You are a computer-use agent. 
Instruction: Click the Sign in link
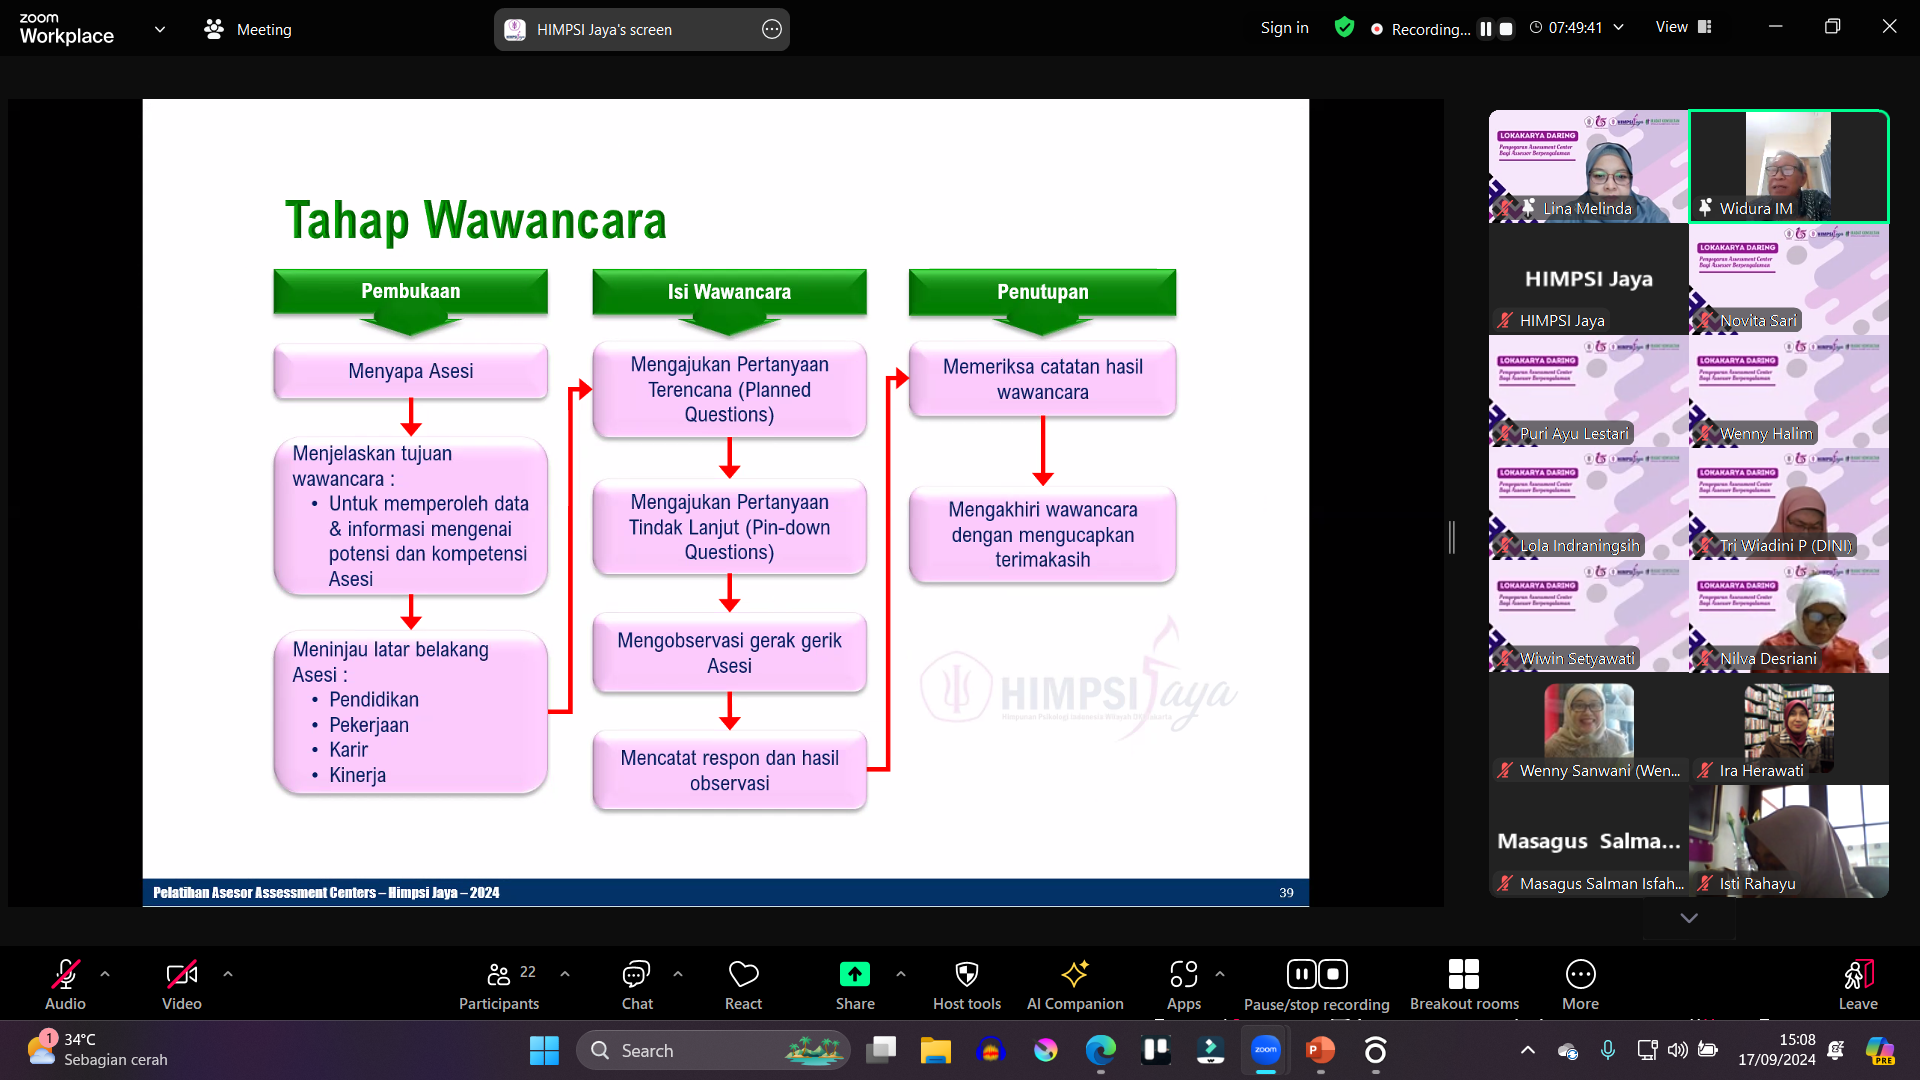click(x=1284, y=28)
